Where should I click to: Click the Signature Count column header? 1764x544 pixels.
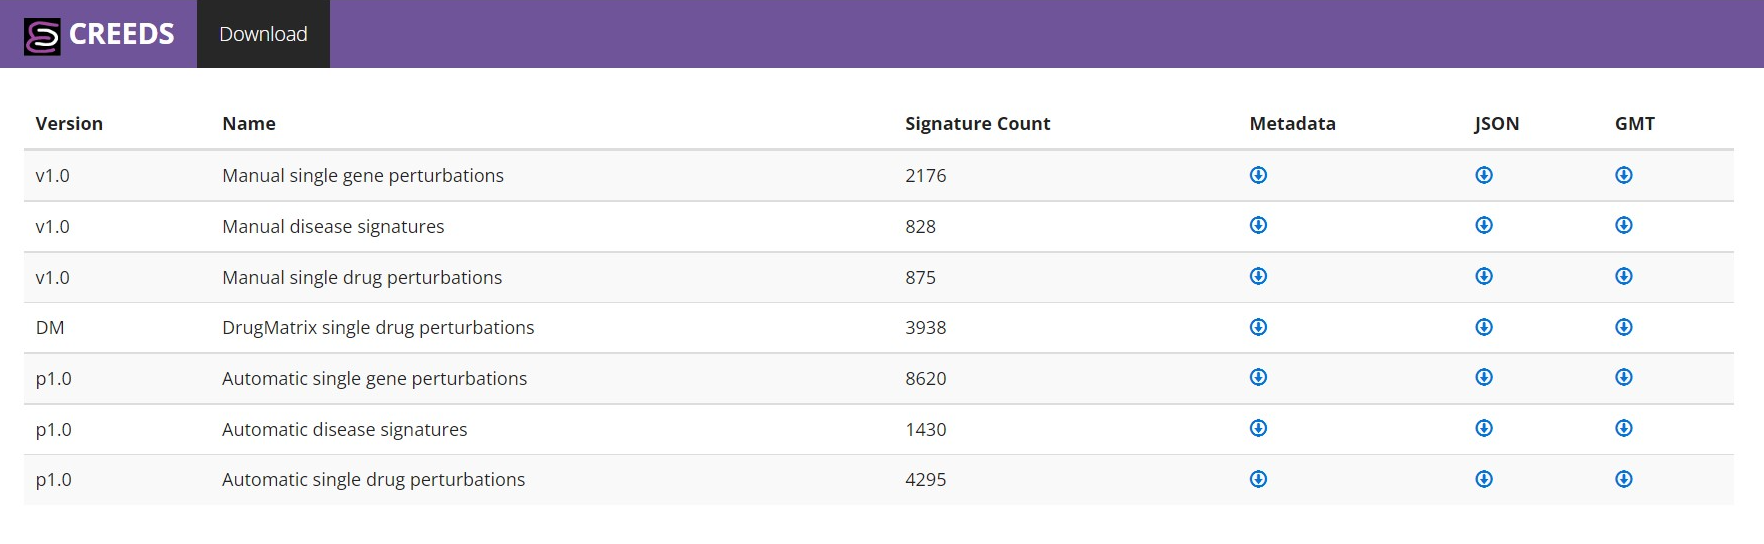click(x=977, y=124)
